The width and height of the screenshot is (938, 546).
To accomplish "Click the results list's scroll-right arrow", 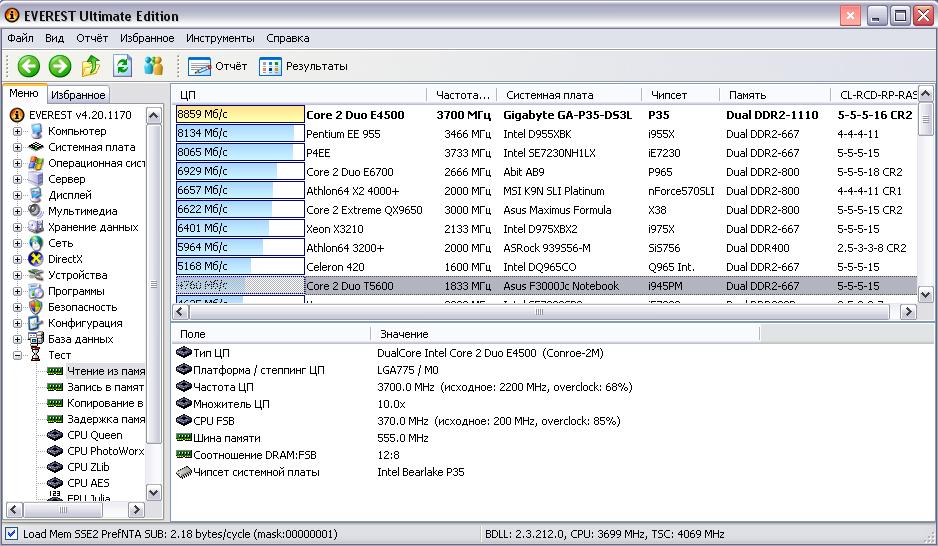I will pos(908,312).
